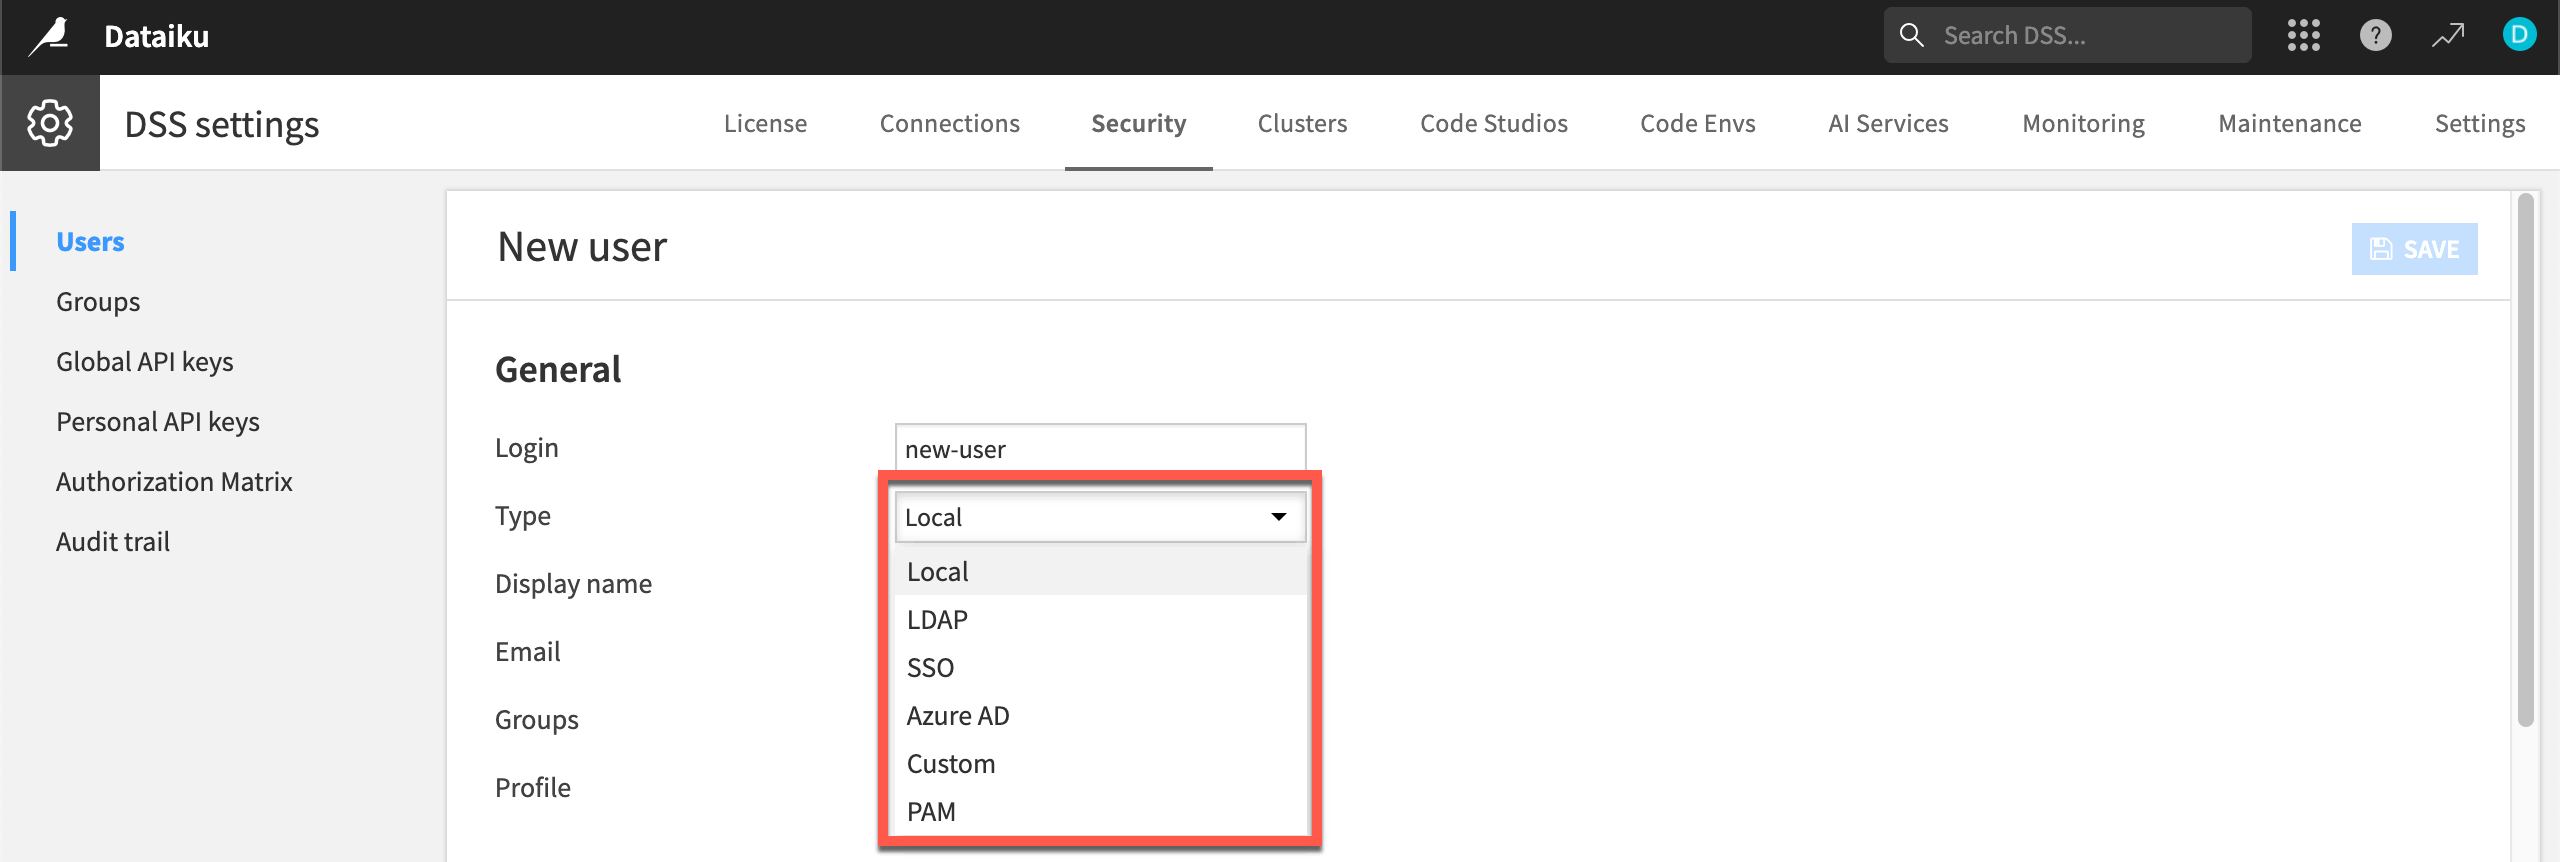Switch to the Connections tab

tap(949, 123)
